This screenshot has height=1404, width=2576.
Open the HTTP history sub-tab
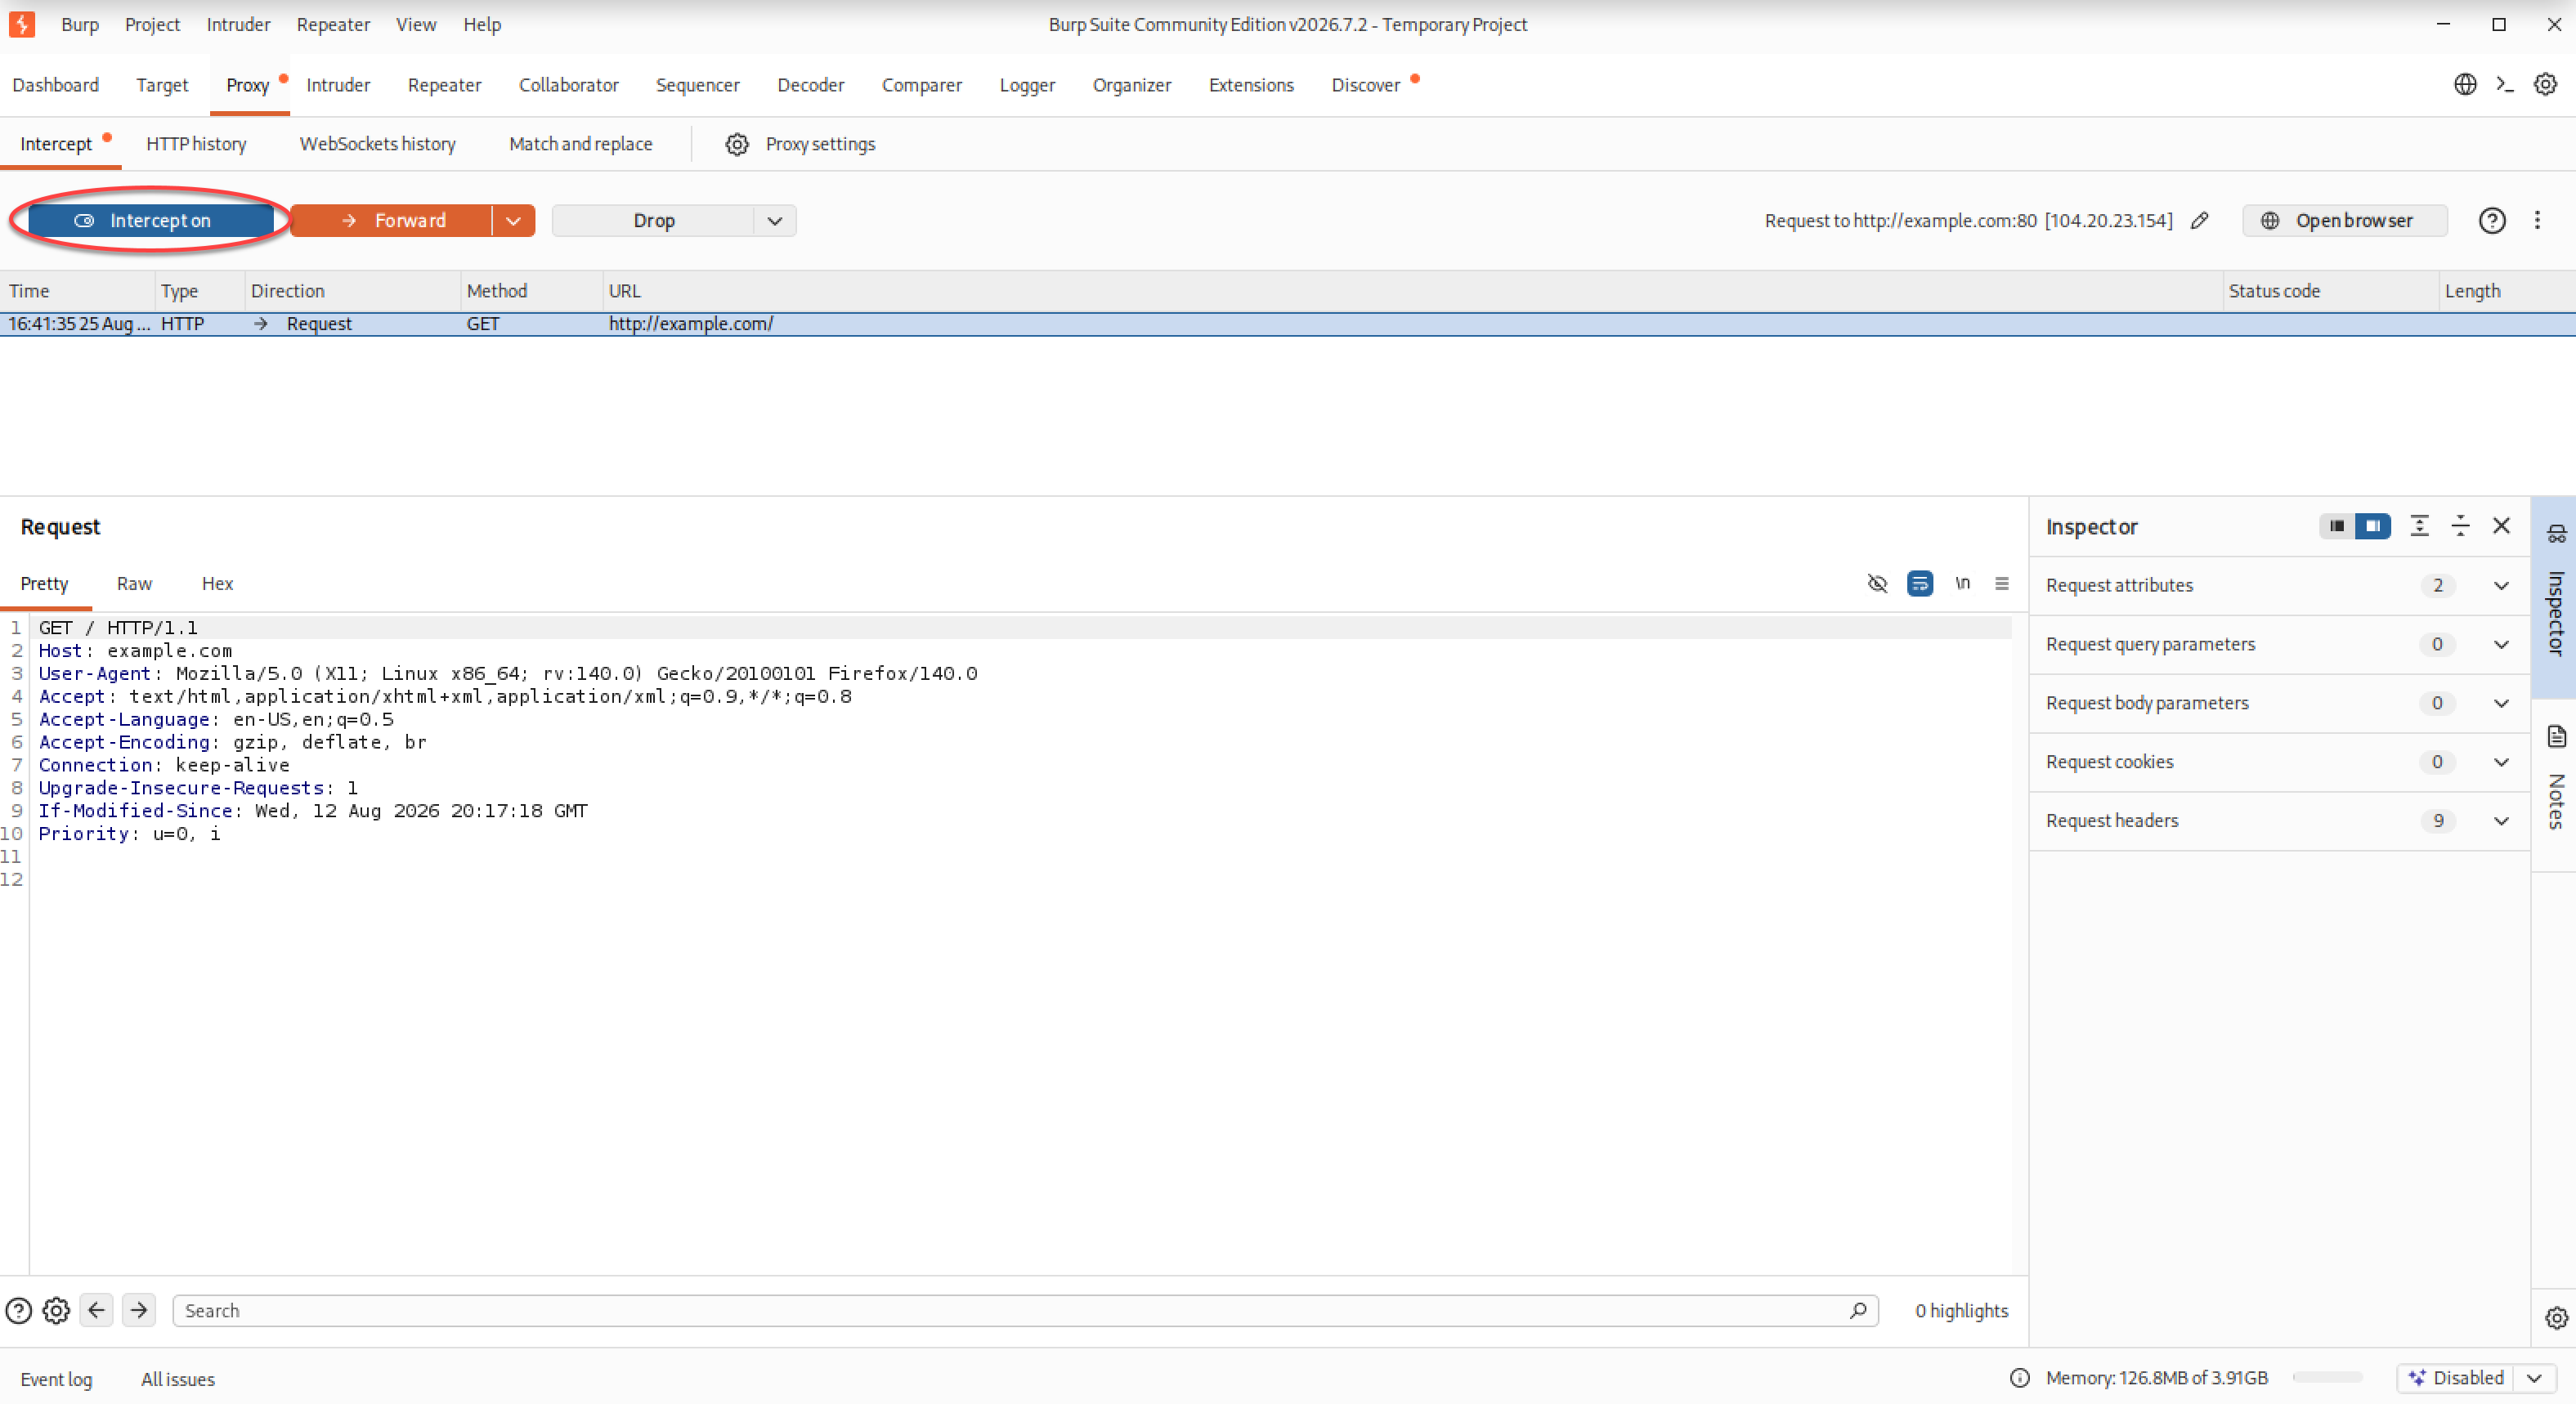click(x=196, y=145)
